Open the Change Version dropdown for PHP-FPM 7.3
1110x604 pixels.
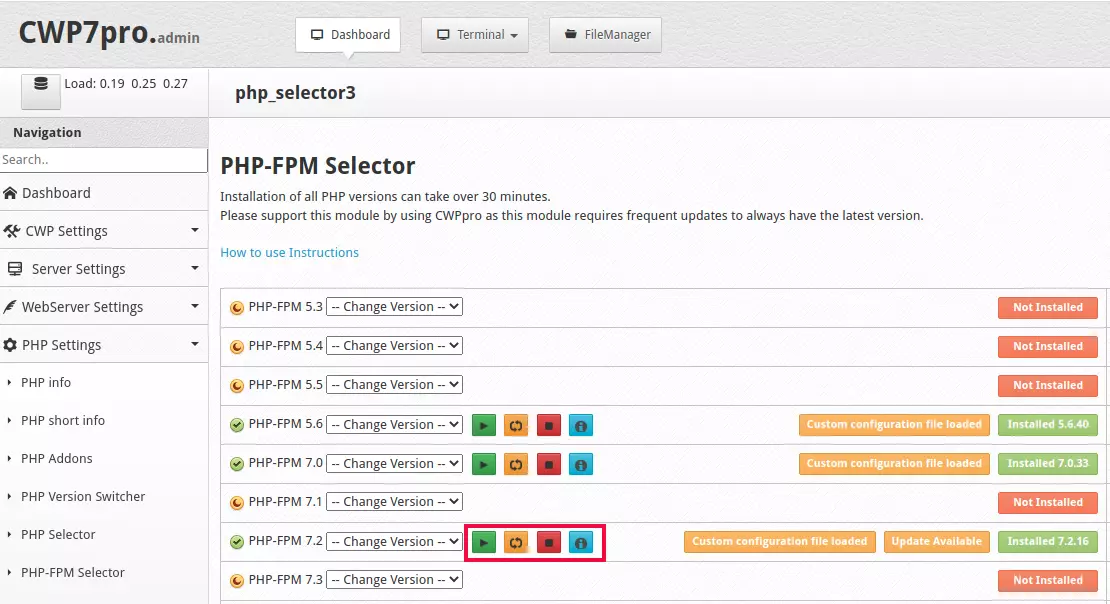pos(394,579)
